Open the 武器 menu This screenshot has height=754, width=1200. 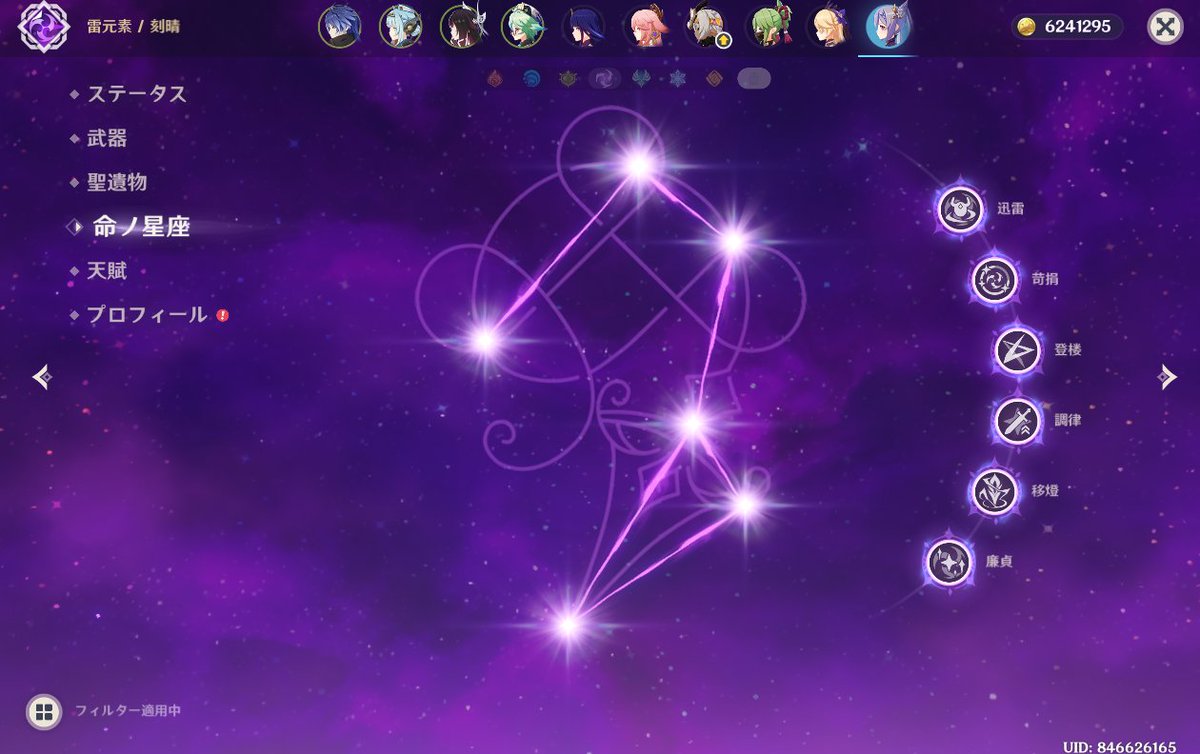point(107,138)
